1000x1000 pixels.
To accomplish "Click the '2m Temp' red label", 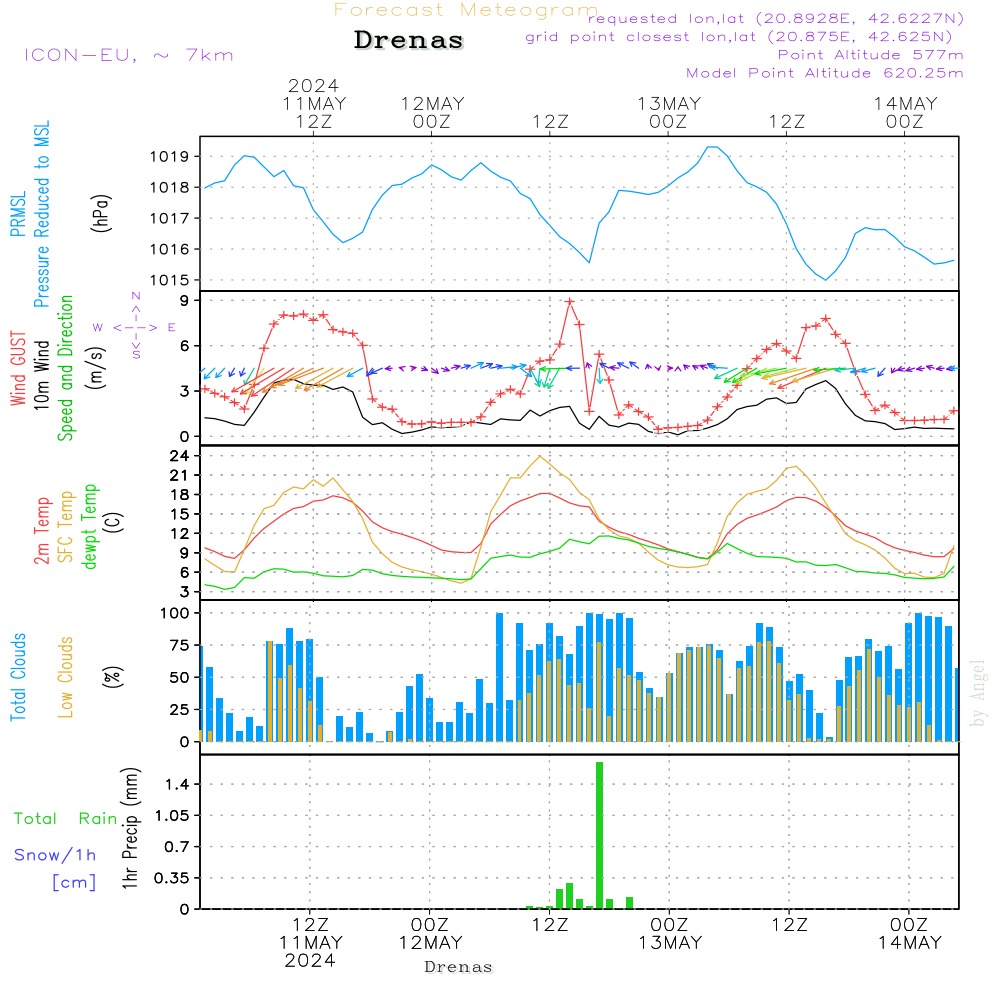I will click(x=41, y=531).
